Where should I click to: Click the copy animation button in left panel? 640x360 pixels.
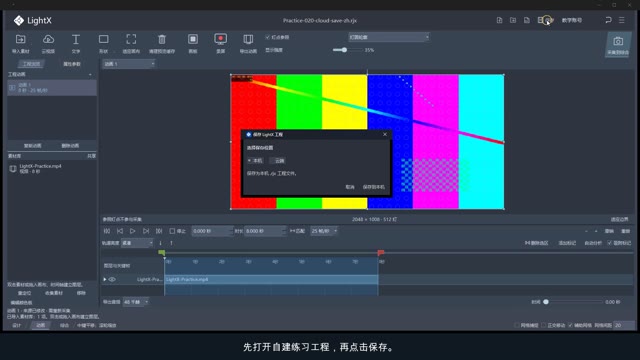coord(33,146)
